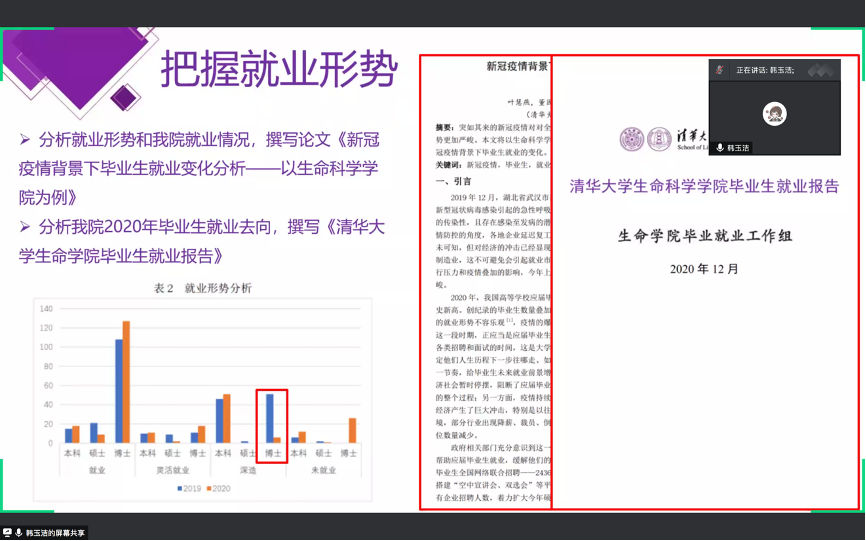The image size is (866, 541).
Task: Click the chart title 表2 就业形势分析
Action: 202,288
